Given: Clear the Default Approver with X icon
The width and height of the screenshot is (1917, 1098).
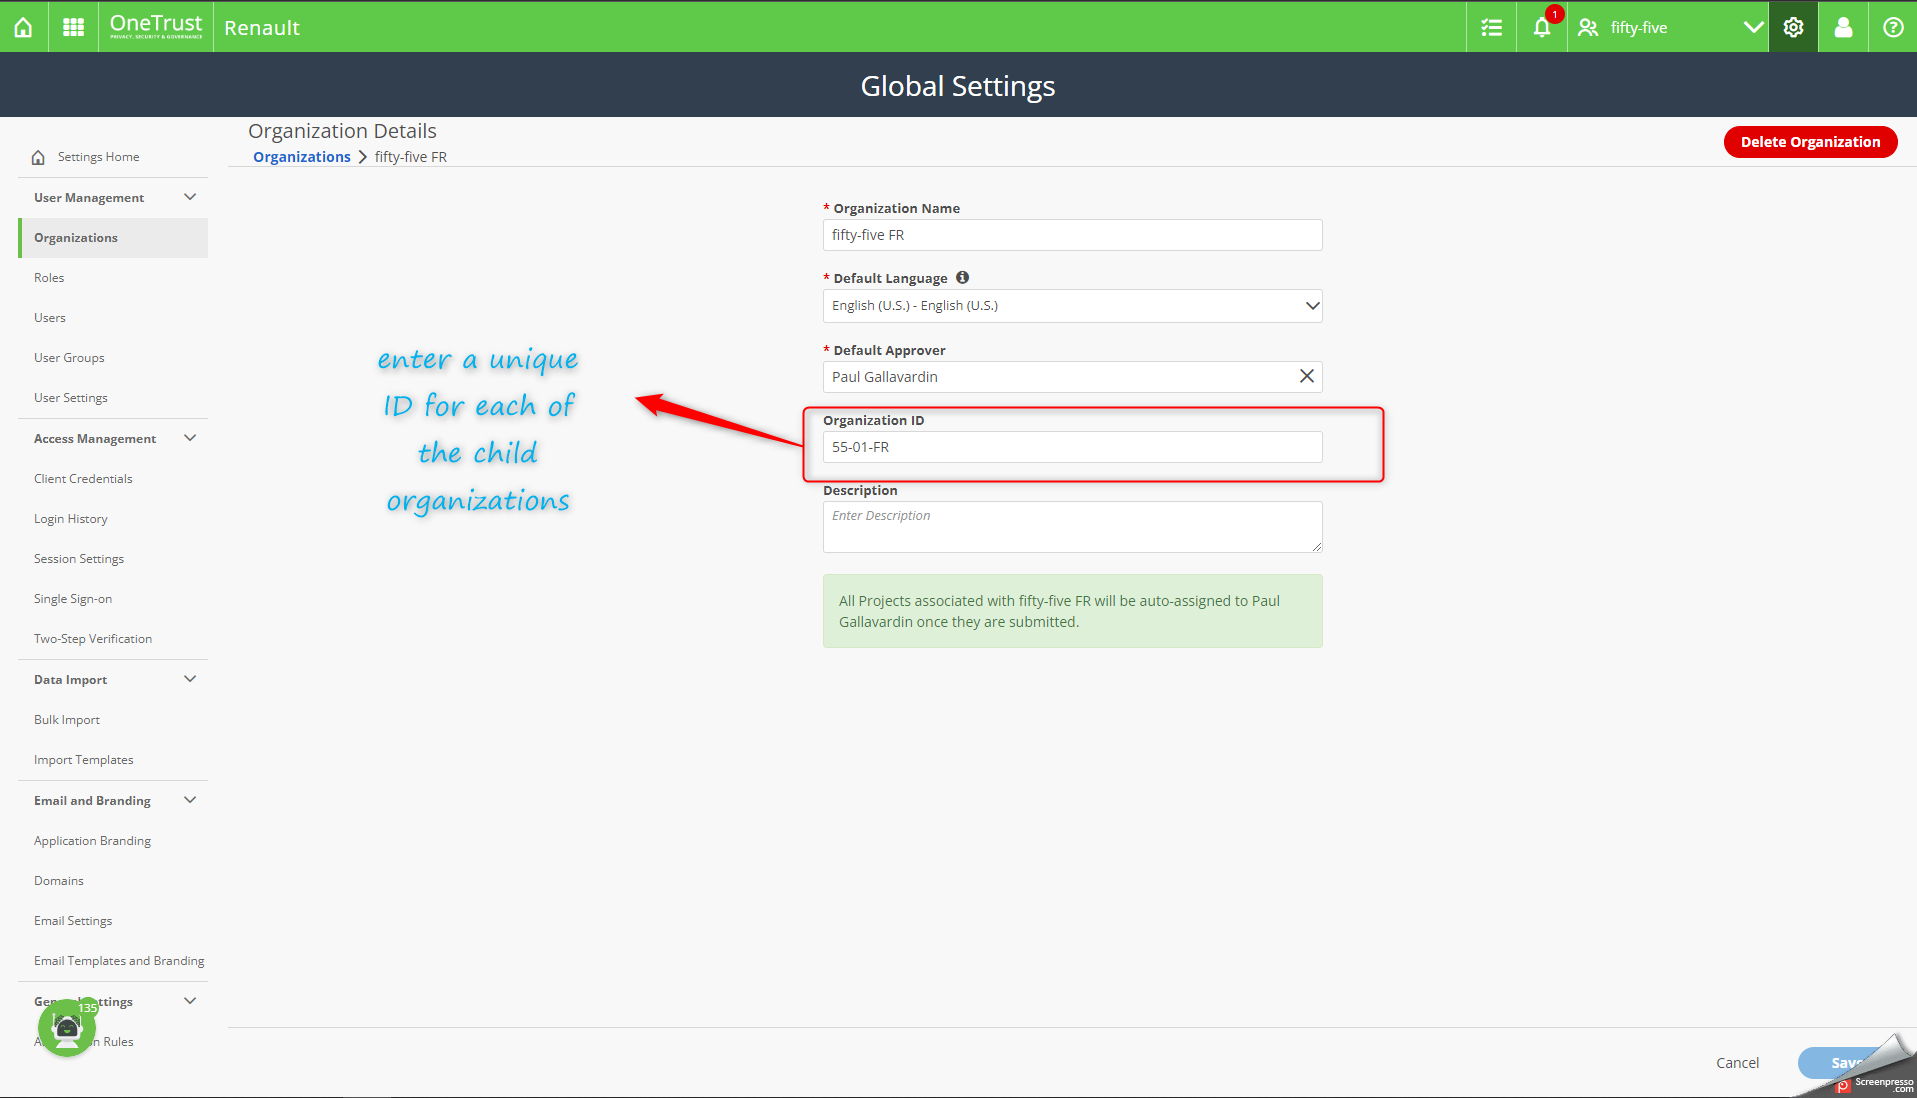Looking at the screenshot, I should tap(1306, 376).
